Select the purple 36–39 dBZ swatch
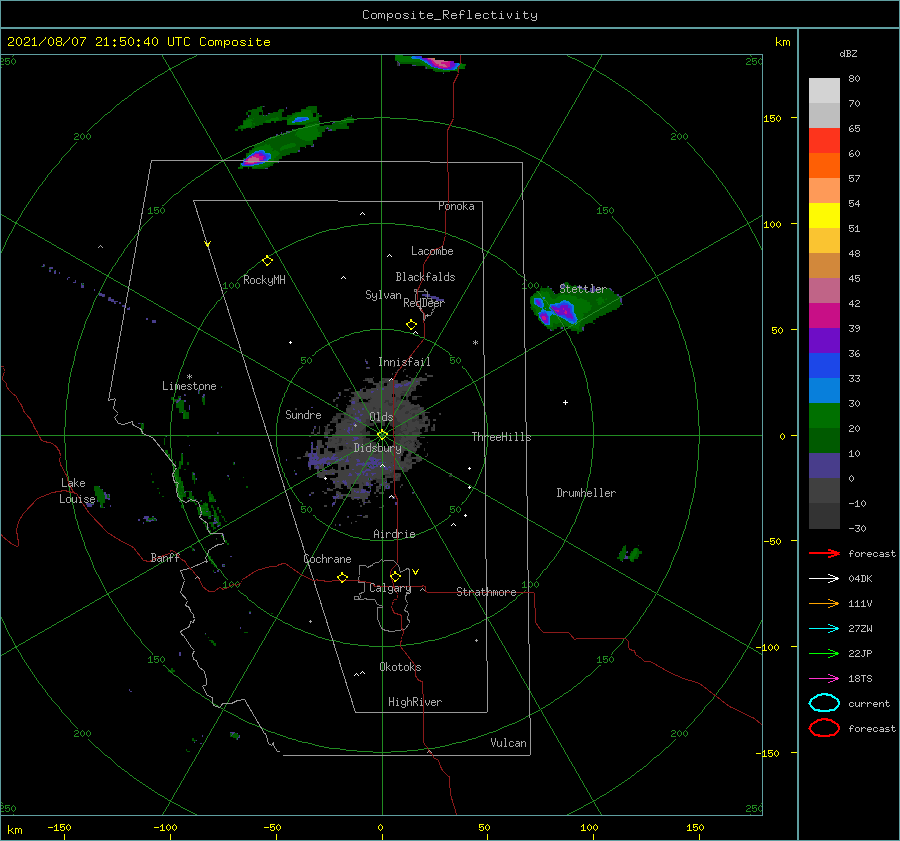900x841 pixels. [x=824, y=340]
